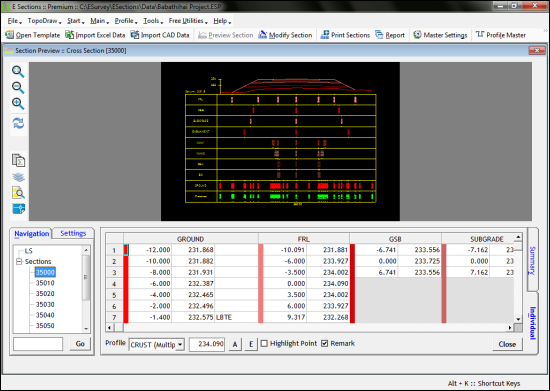
Task: Click the red GROUND color swatch column
Action: pyautogui.click(x=126, y=283)
